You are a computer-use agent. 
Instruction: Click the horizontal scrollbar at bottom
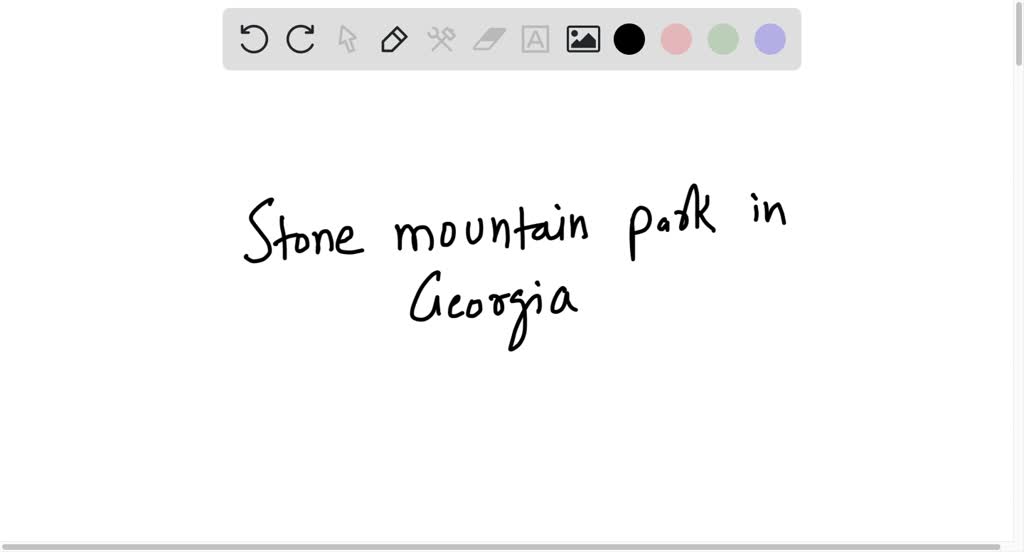[501, 547]
